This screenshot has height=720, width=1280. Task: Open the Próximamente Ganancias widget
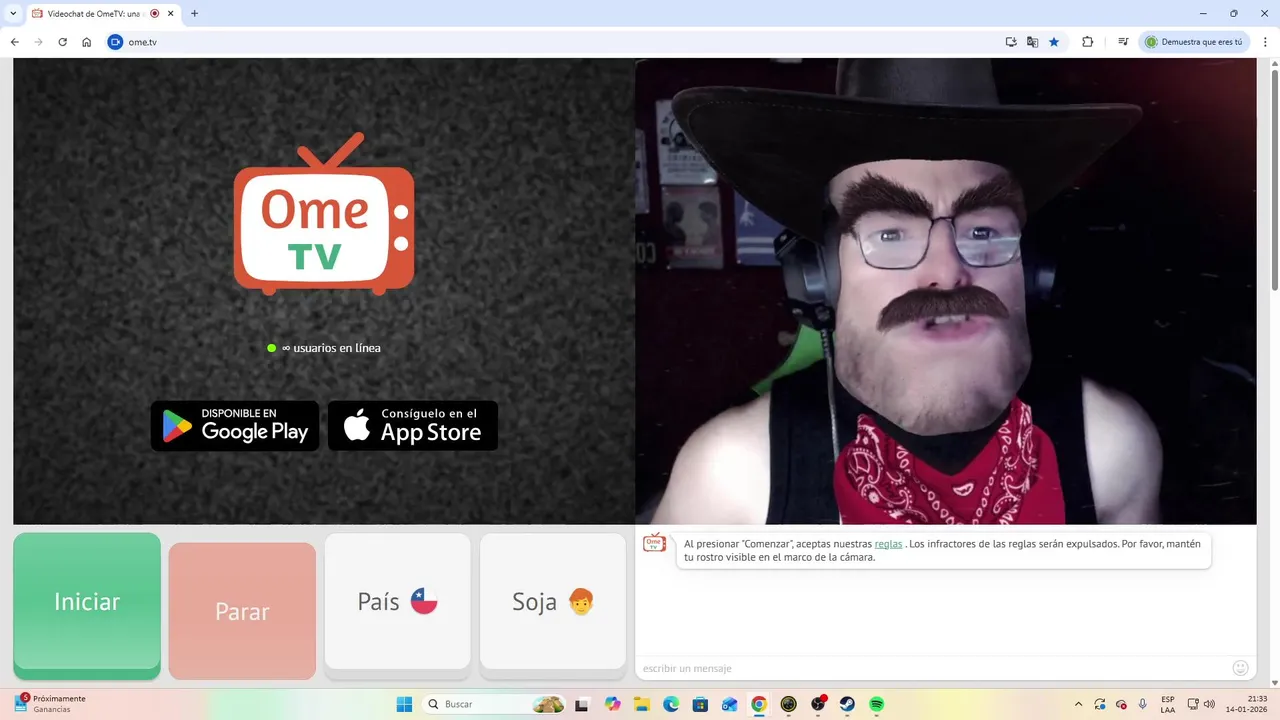coord(50,704)
